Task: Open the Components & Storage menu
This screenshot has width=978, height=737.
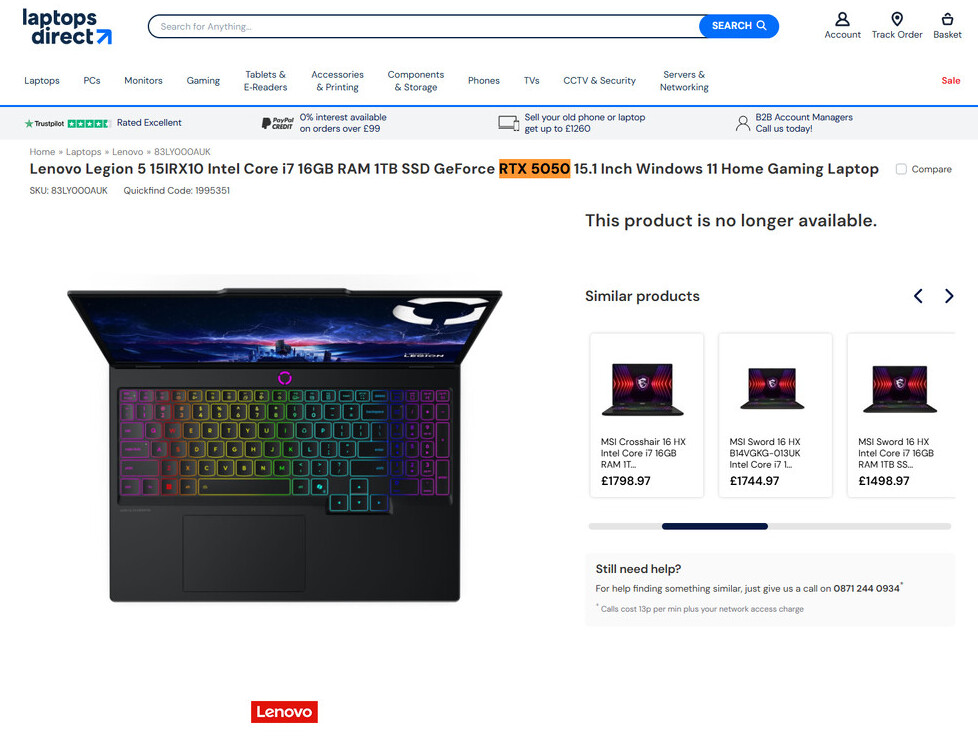Action: (x=416, y=81)
